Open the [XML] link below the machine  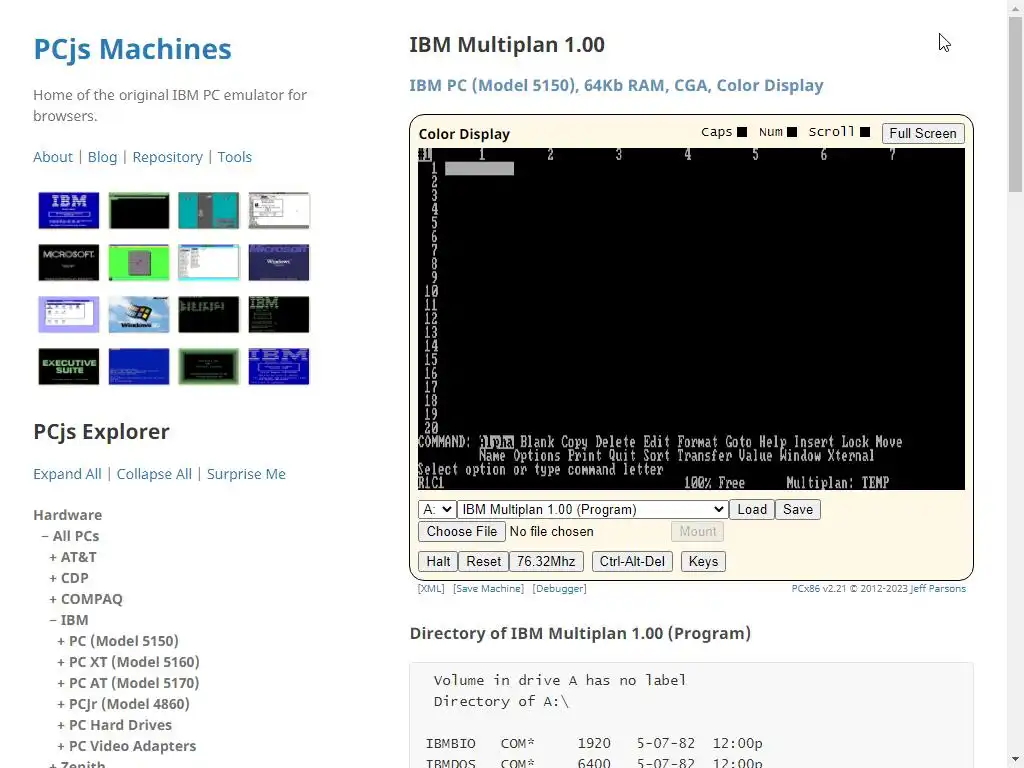click(x=431, y=588)
